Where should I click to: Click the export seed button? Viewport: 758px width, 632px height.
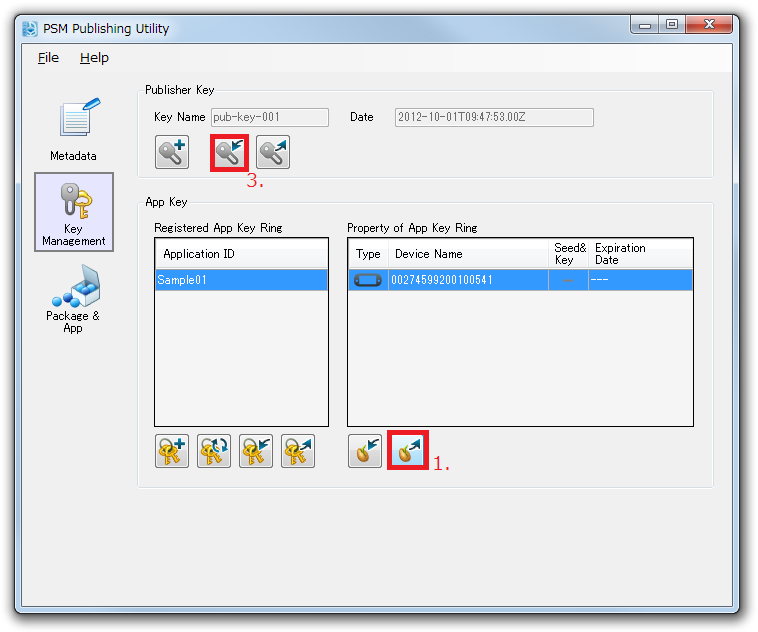point(408,452)
